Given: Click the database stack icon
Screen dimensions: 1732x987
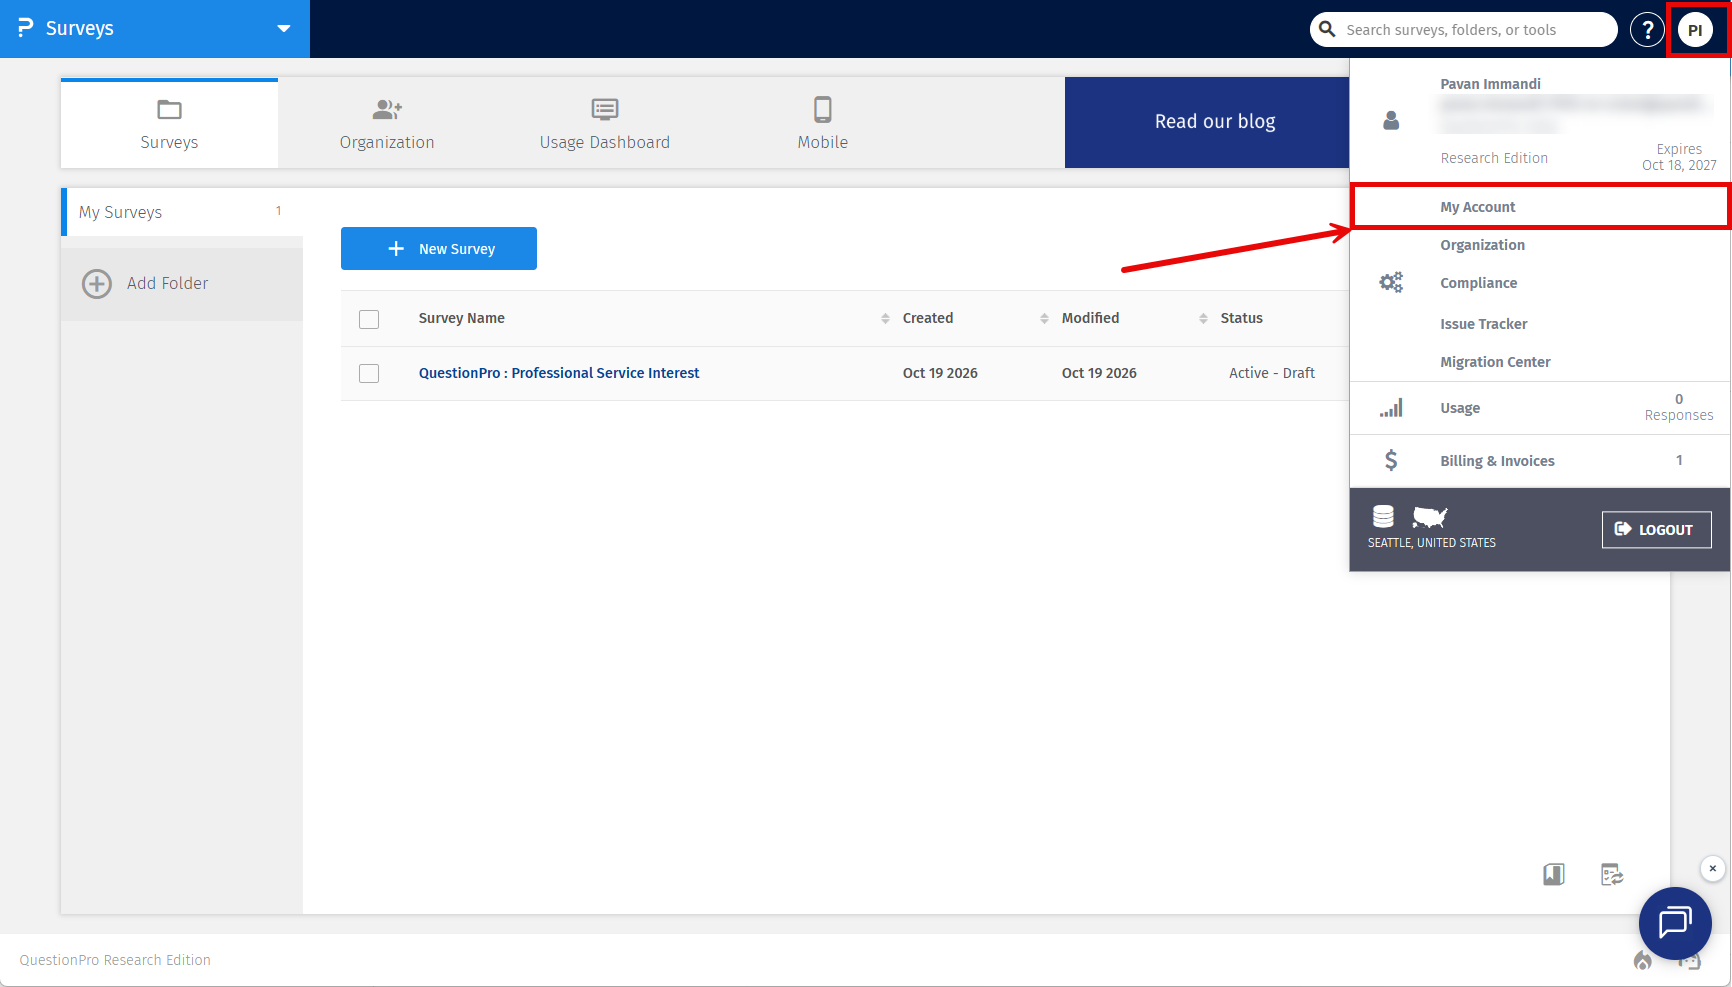Looking at the screenshot, I should (1383, 516).
